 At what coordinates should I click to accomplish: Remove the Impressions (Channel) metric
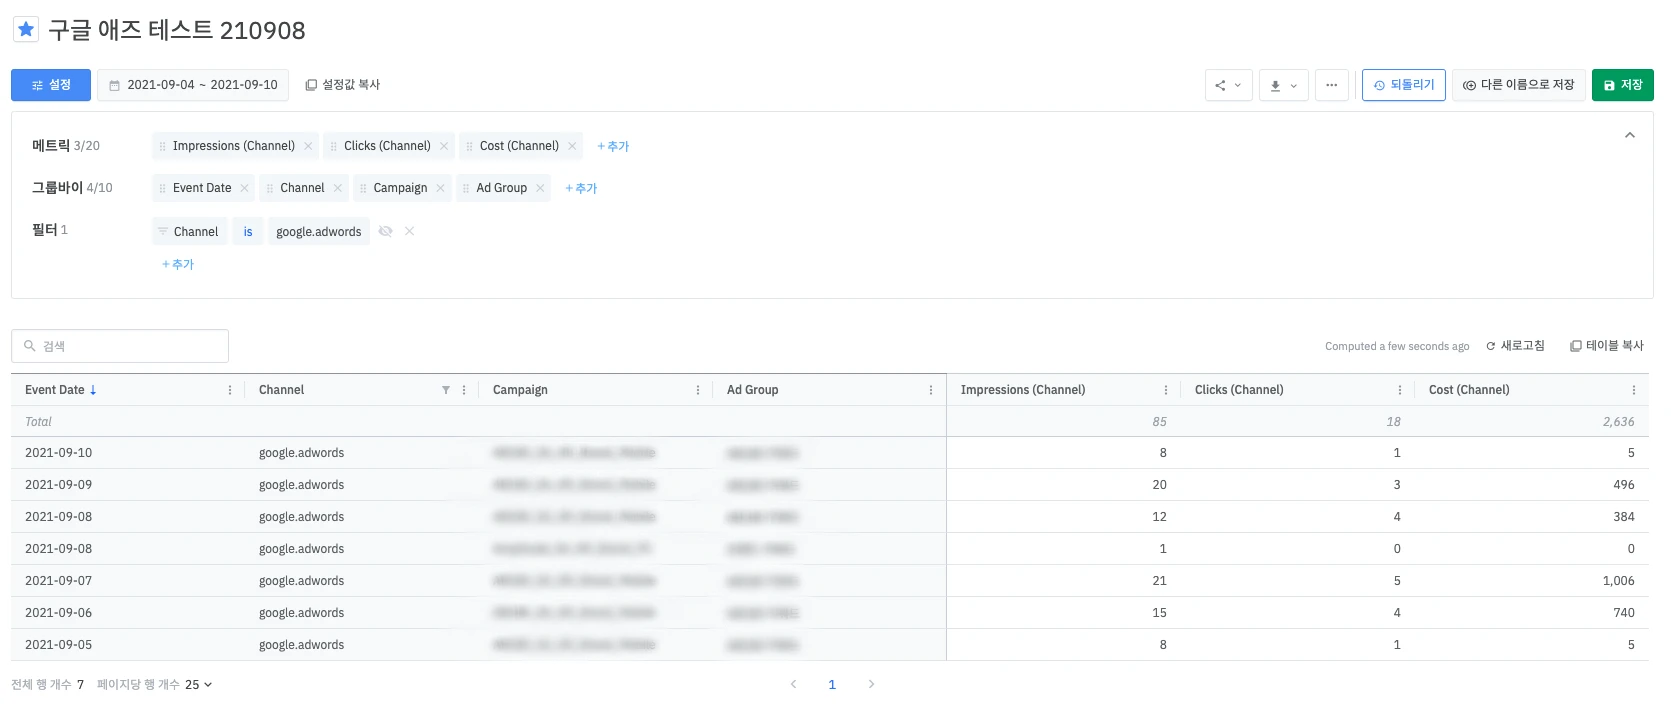[x=308, y=146]
